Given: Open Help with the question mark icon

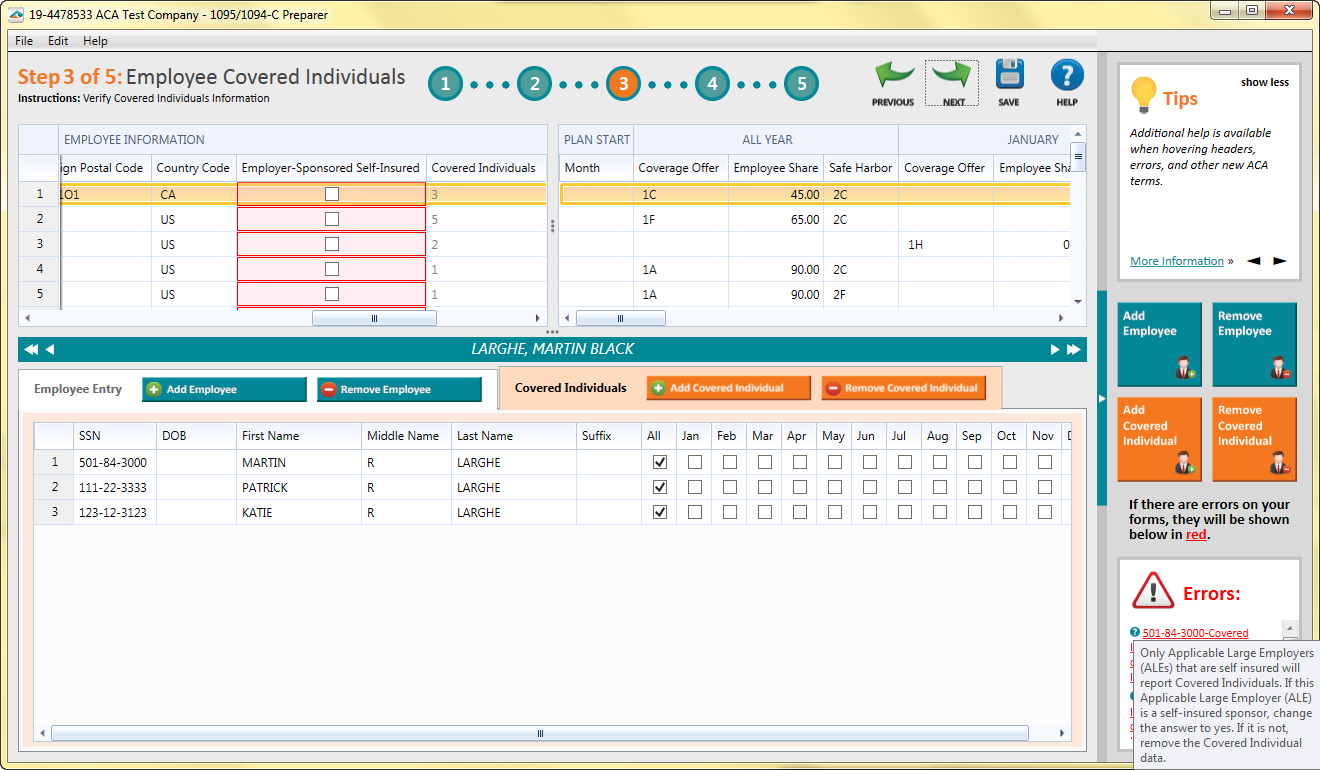Looking at the screenshot, I should (x=1066, y=76).
